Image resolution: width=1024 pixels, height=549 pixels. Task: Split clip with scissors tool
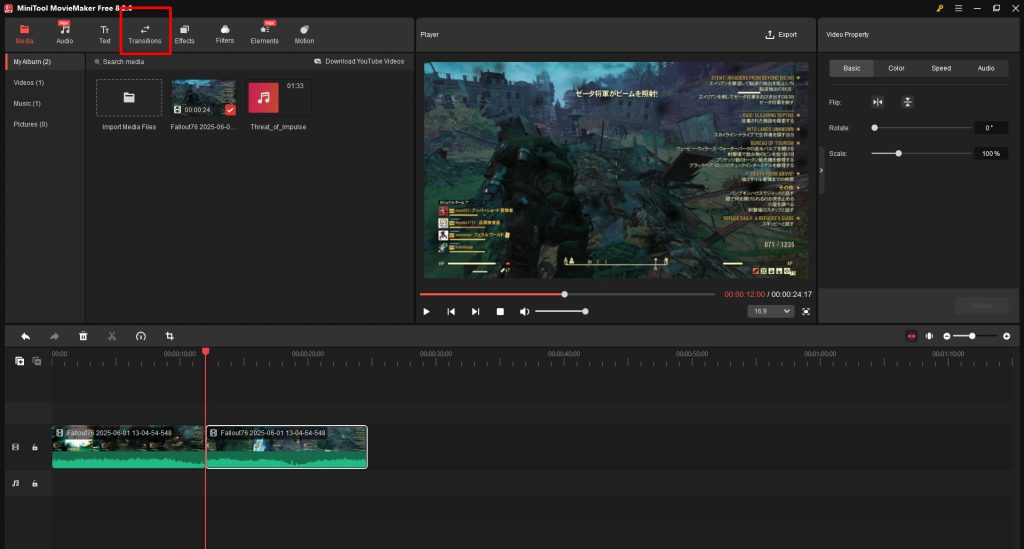coord(112,336)
